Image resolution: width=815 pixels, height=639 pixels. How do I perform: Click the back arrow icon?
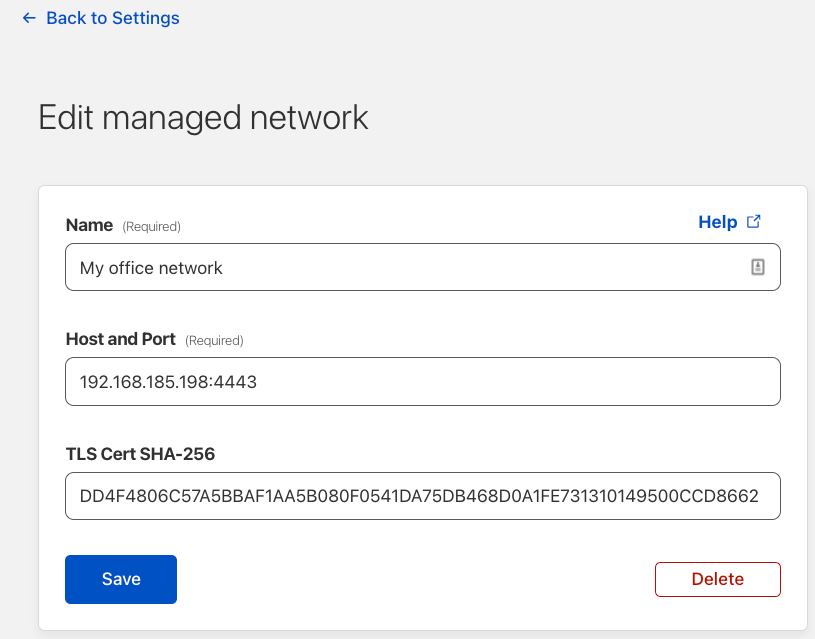pyautogui.click(x=29, y=18)
